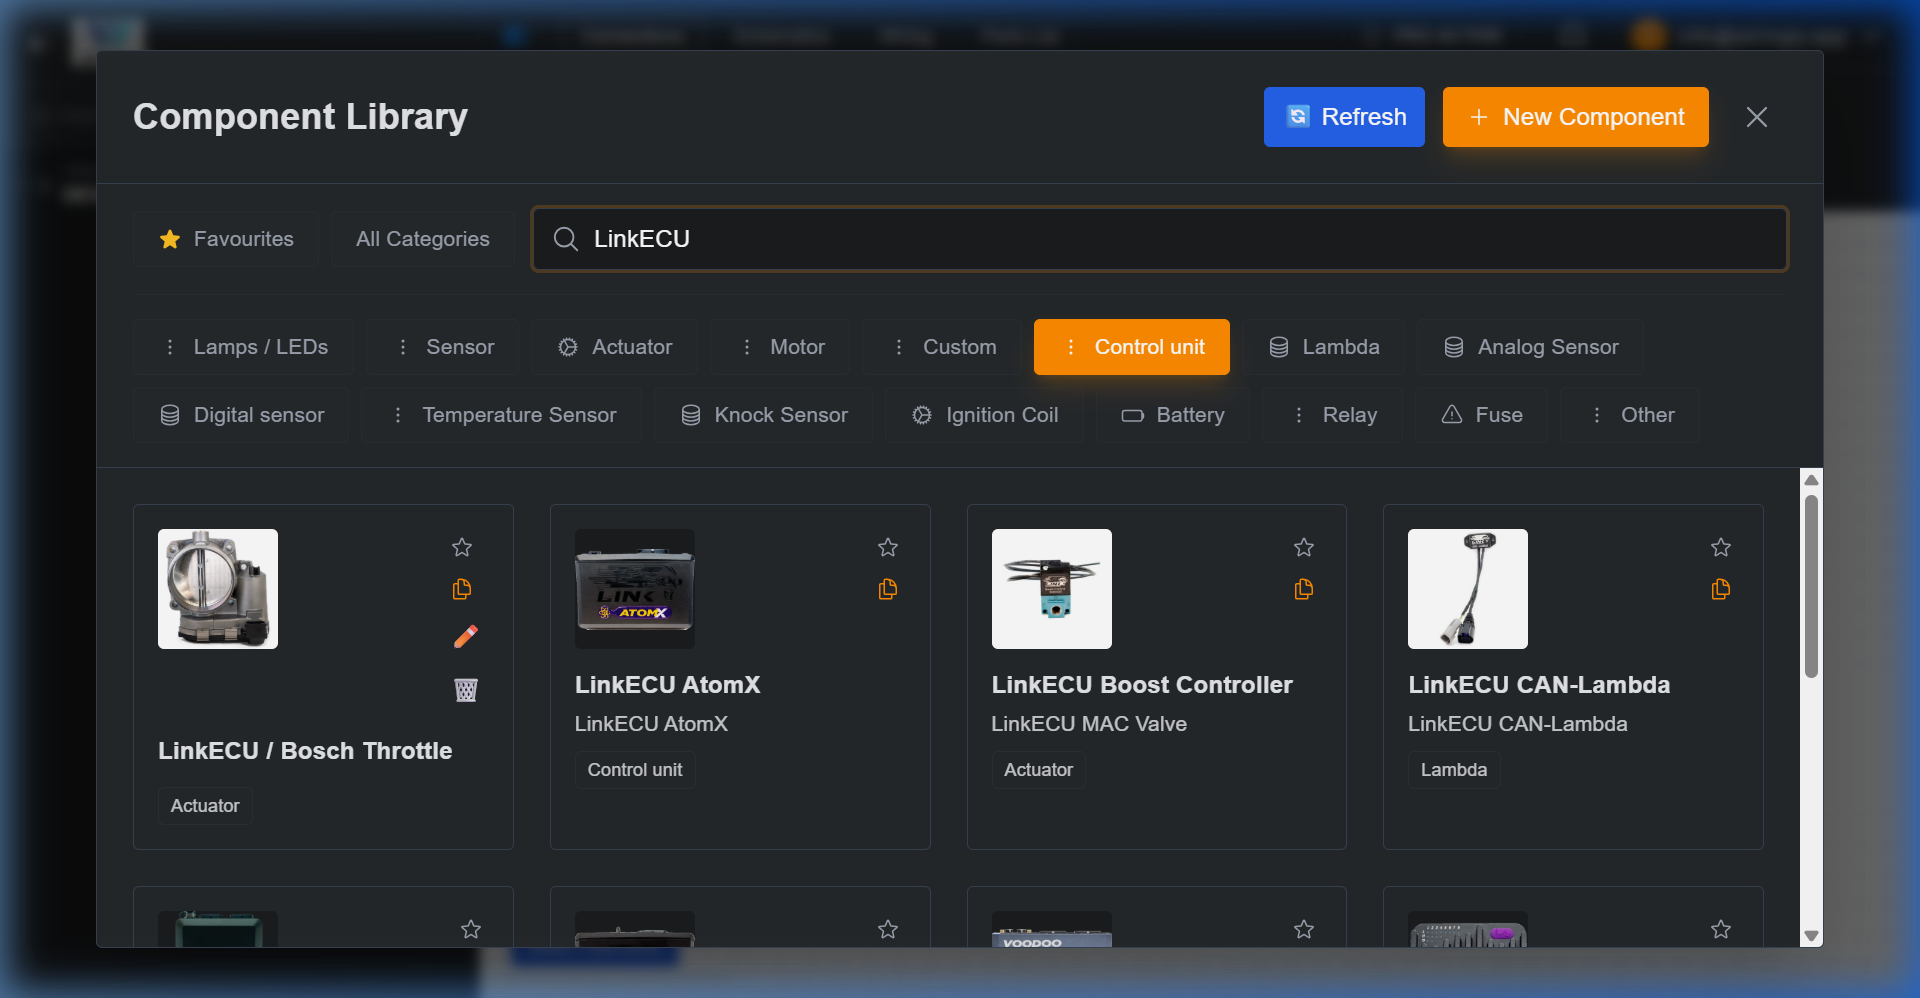Click the scrollbar down arrow
Screen dimensions: 1920x998
1811,936
